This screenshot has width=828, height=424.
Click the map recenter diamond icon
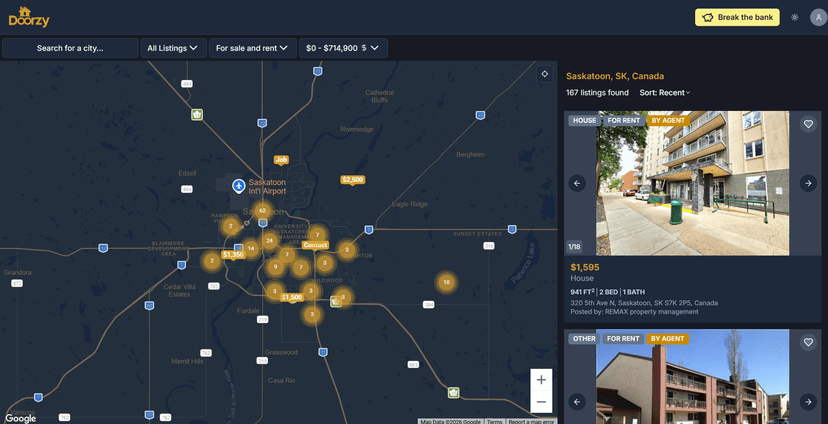[544, 73]
